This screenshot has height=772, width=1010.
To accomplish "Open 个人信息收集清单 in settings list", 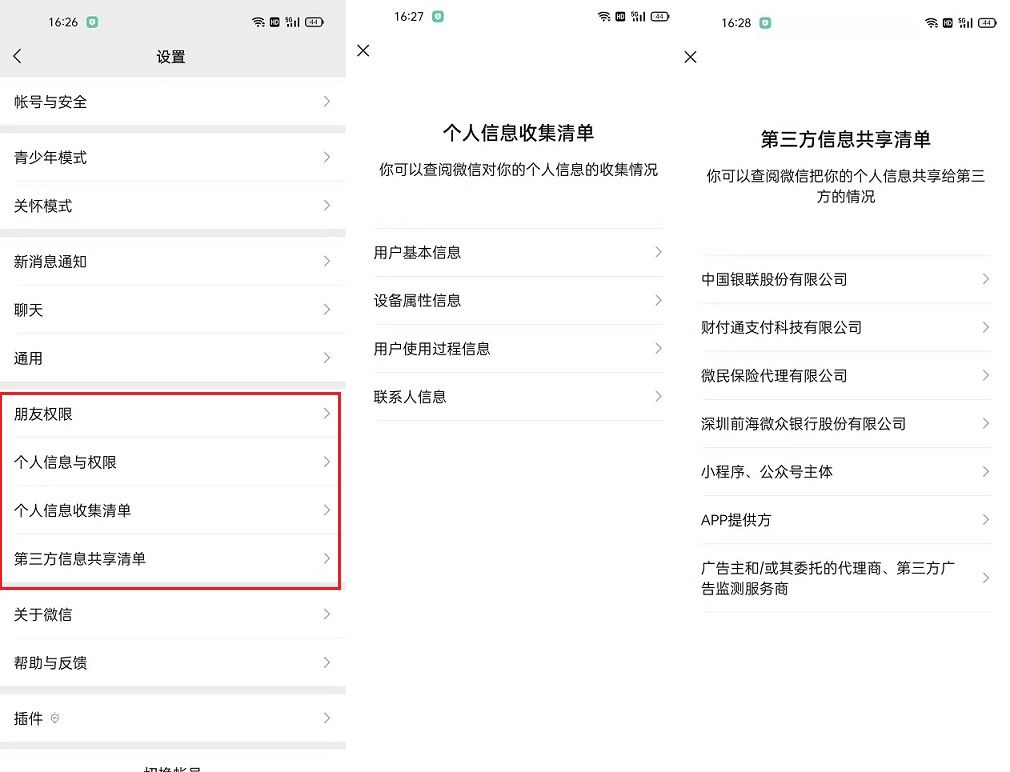I will coord(171,510).
